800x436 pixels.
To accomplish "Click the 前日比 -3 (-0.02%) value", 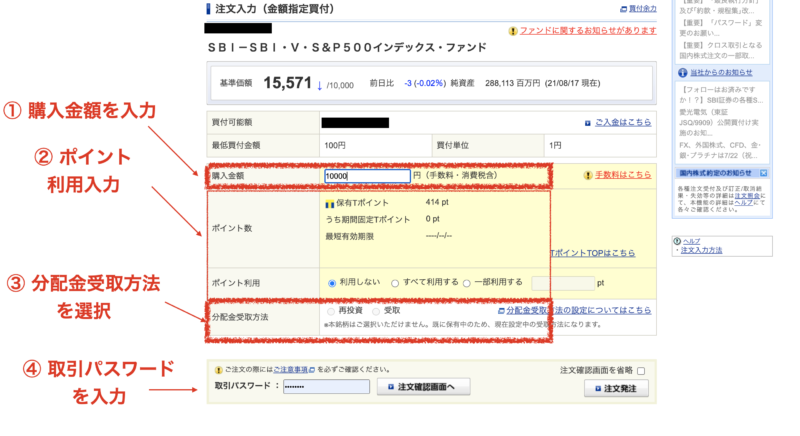I will pyautogui.click(x=425, y=83).
